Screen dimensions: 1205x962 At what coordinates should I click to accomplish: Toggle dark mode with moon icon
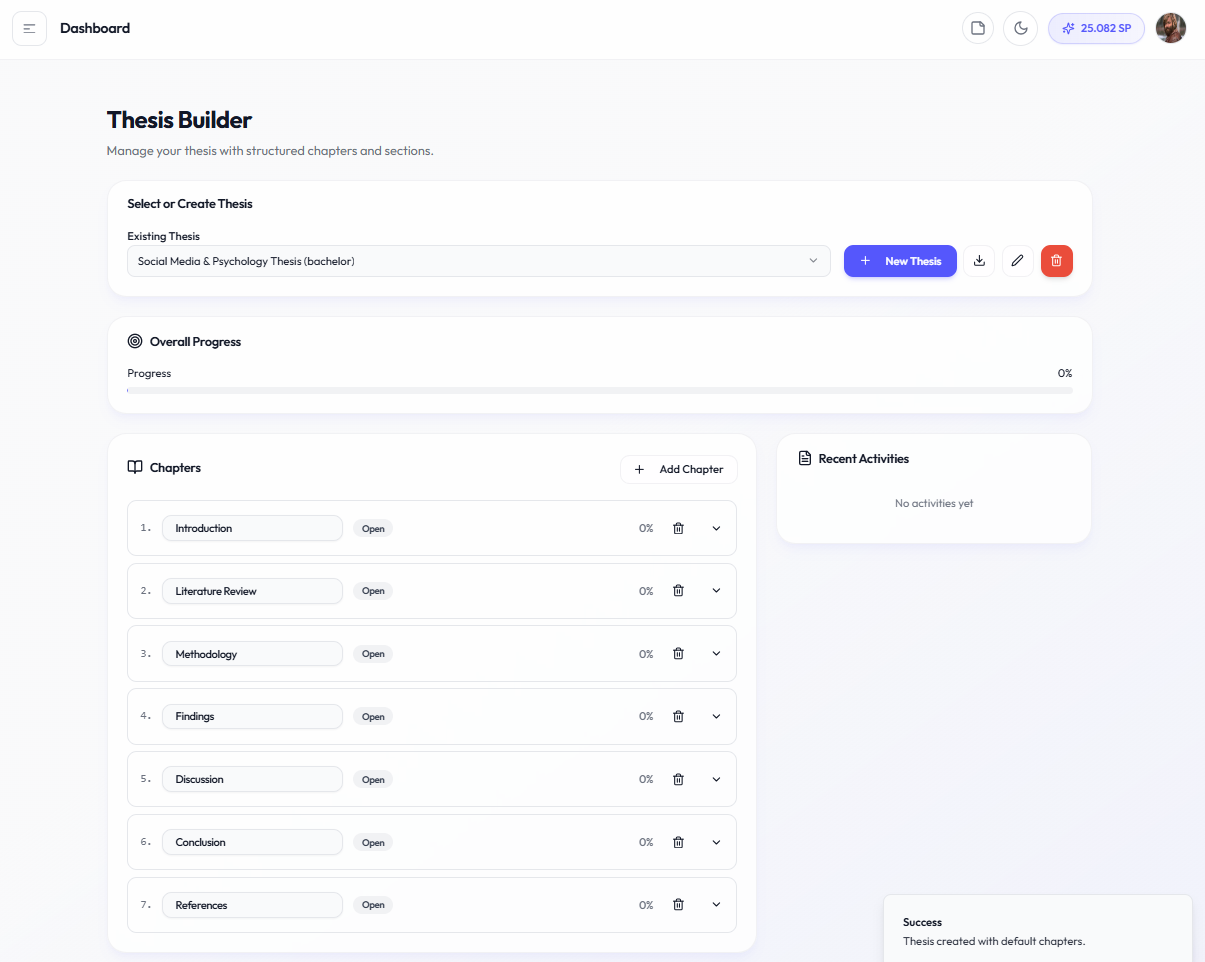pyautogui.click(x=1020, y=28)
